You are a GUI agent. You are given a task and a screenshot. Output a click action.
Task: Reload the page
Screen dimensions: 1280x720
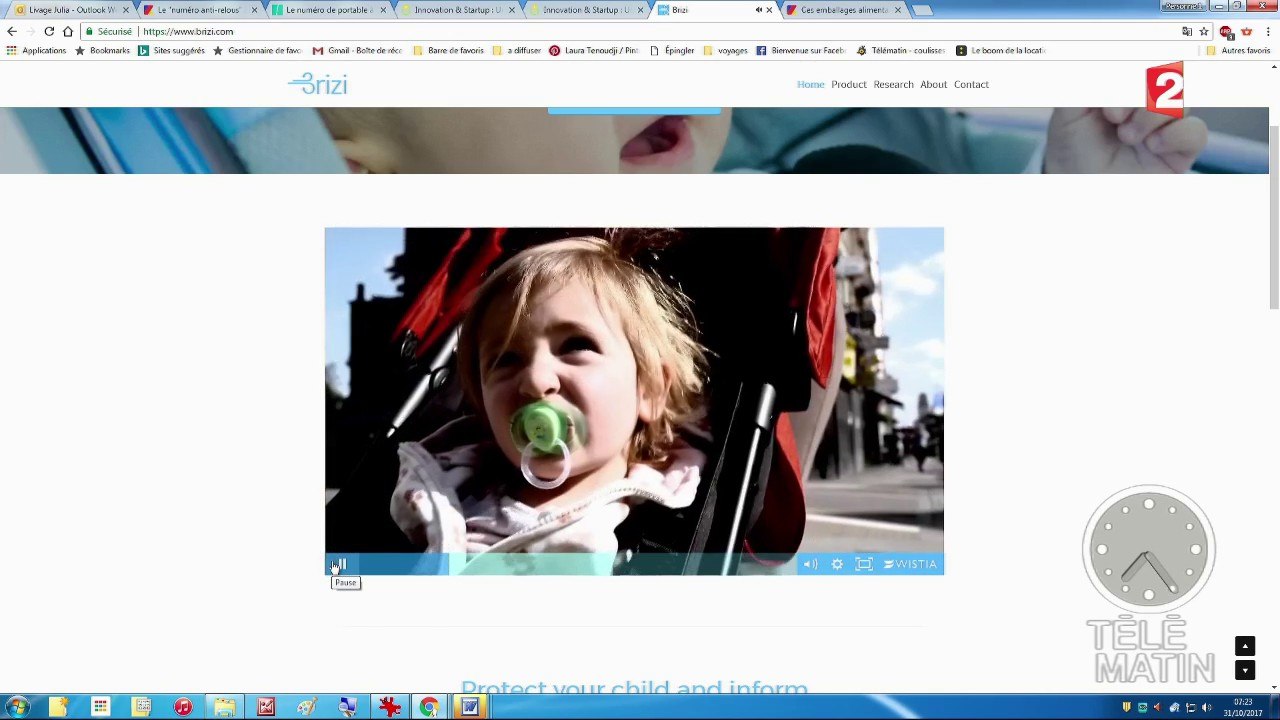(49, 31)
